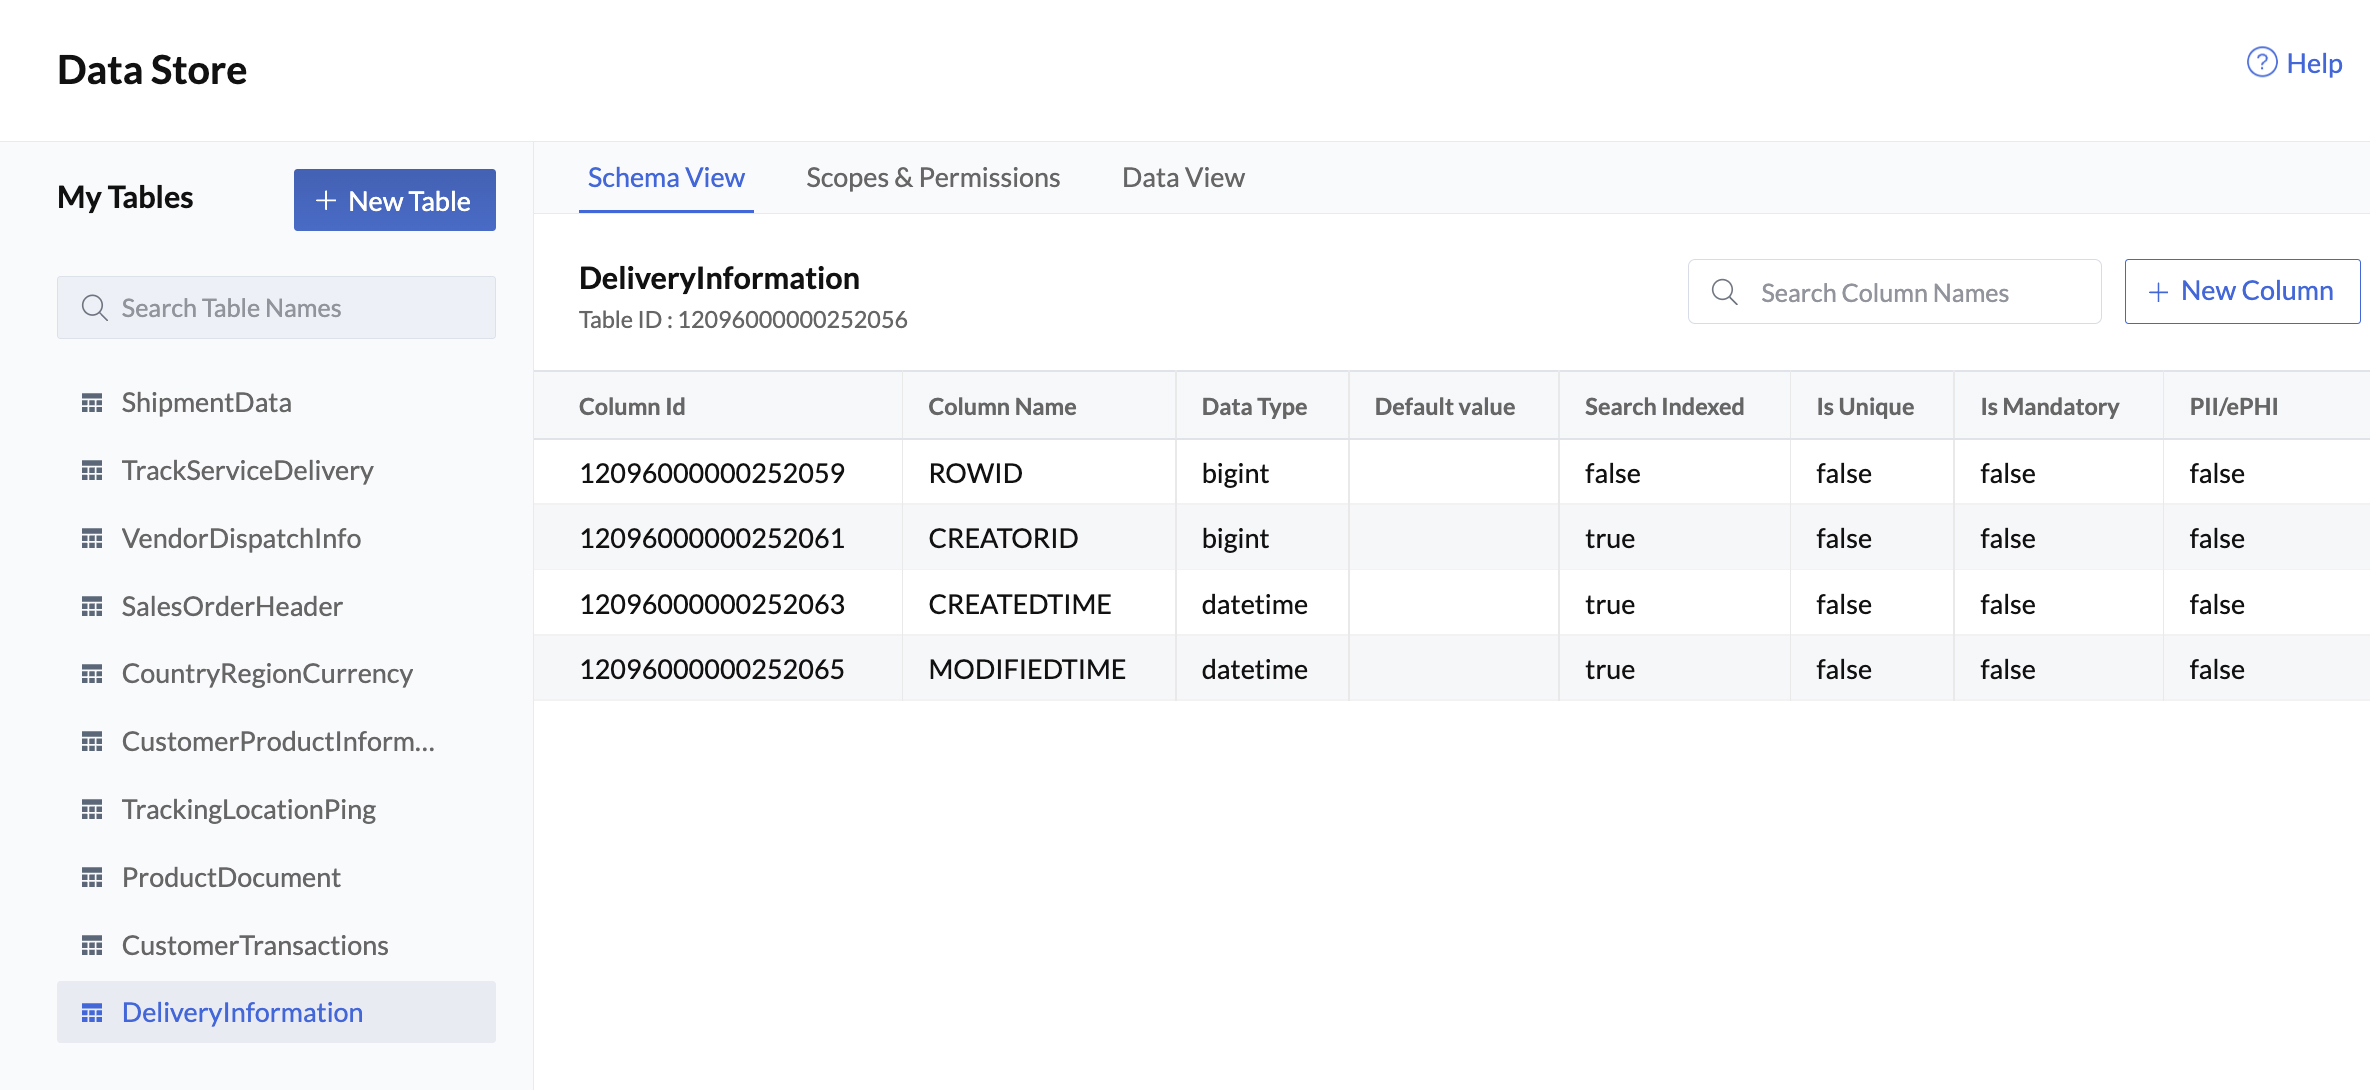The width and height of the screenshot is (2370, 1090).
Task: Click the table icon beside VendorDispatchInfo
Action: click(x=93, y=538)
